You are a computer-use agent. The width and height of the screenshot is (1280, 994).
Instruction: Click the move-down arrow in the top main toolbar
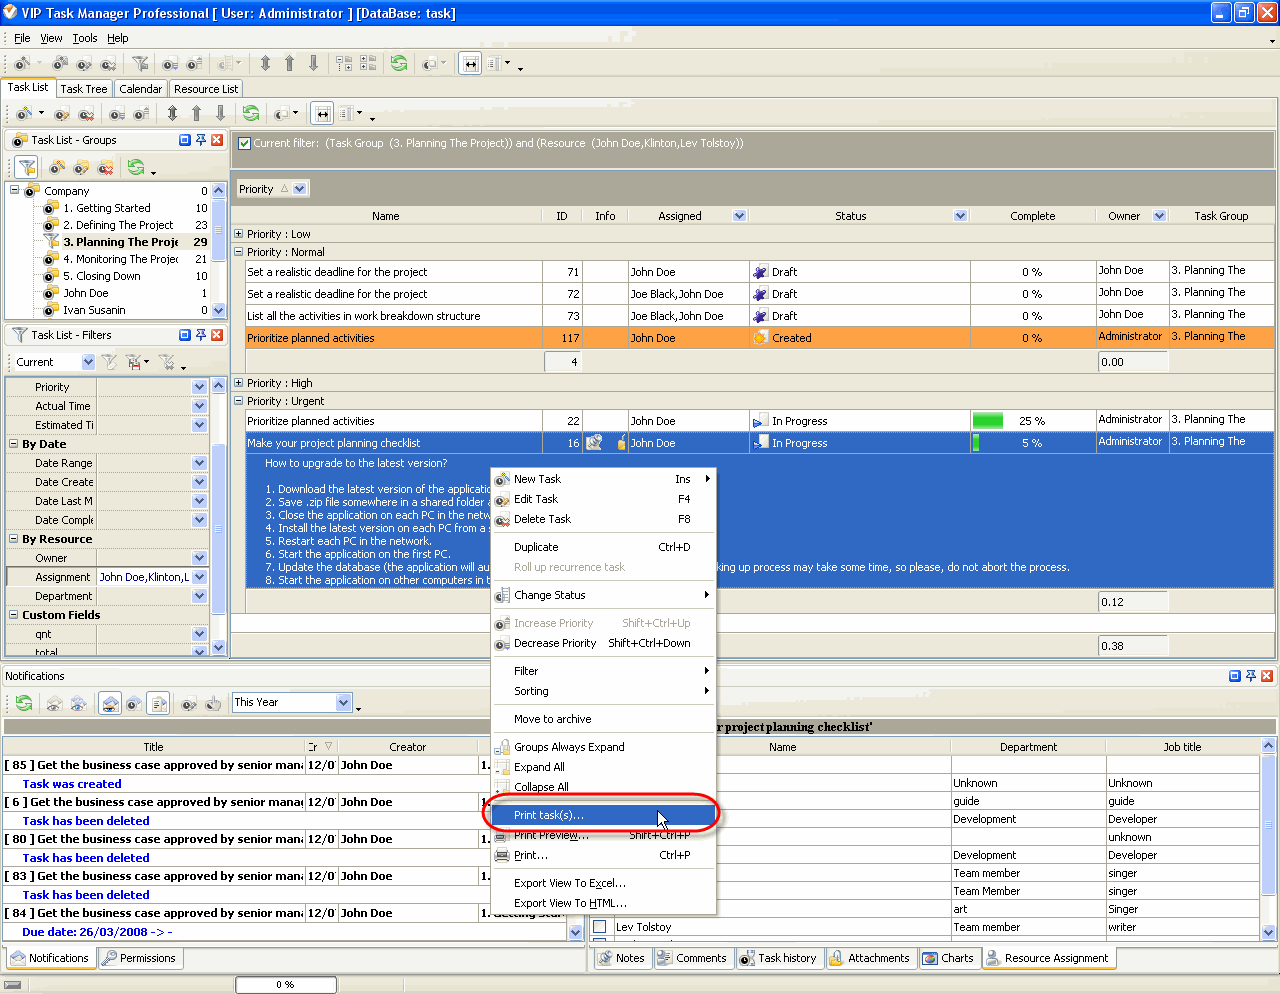pyautogui.click(x=313, y=63)
